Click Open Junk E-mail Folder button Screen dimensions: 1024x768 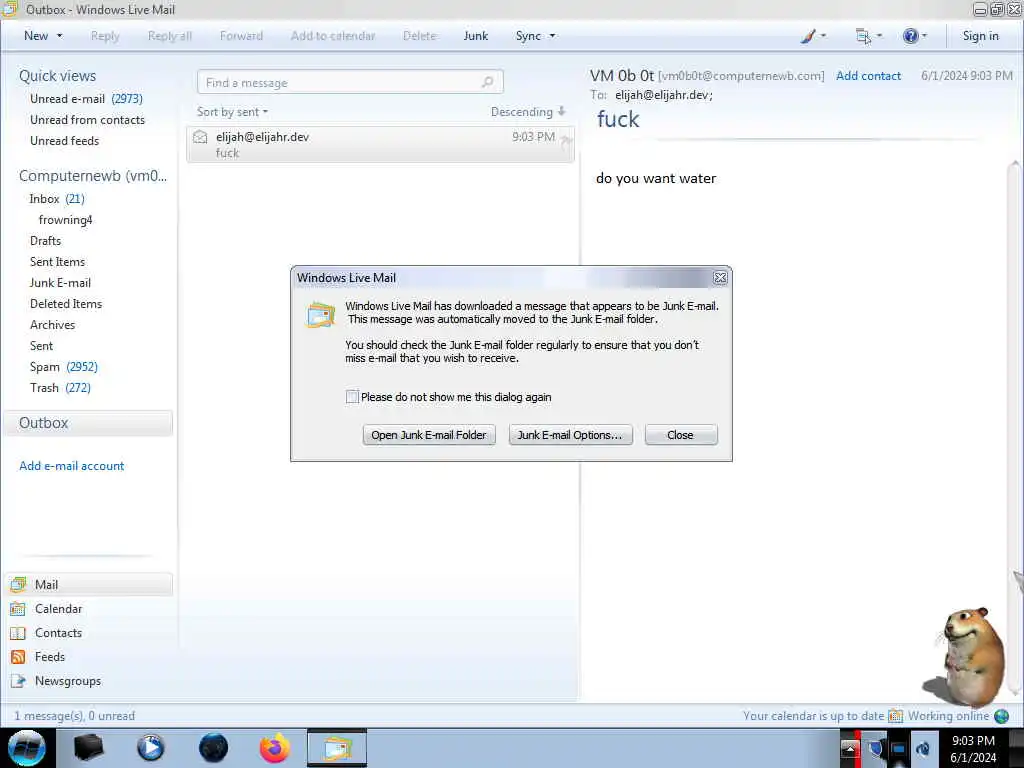[x=429, y=435]
